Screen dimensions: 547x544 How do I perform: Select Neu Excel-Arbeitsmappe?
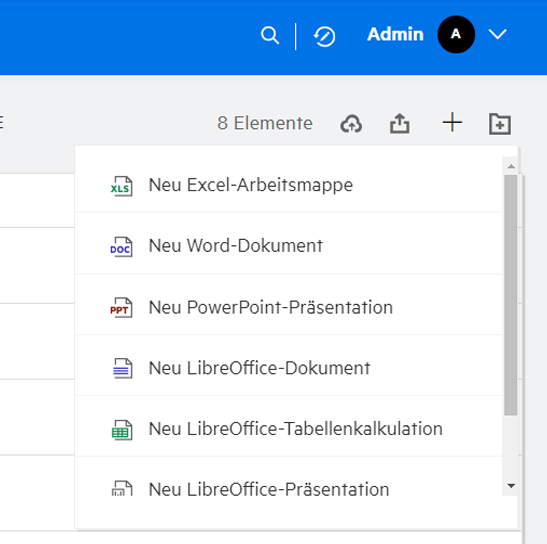289,185
